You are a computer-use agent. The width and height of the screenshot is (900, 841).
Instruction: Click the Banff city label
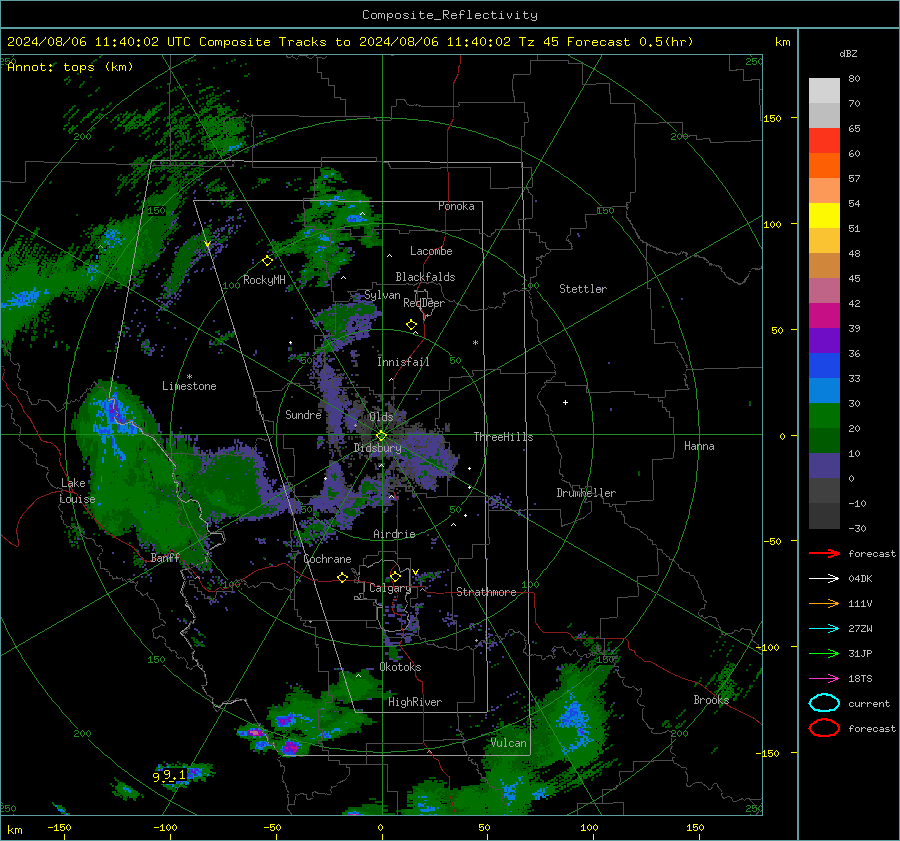165,557
